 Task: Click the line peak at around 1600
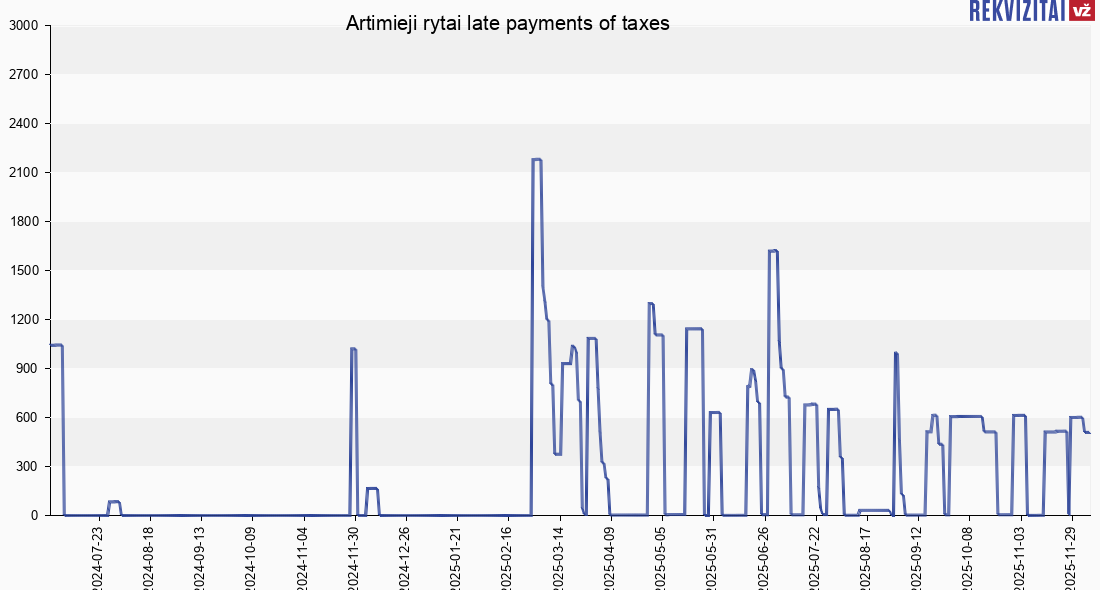pyautogui.click(x=773, y=251)
